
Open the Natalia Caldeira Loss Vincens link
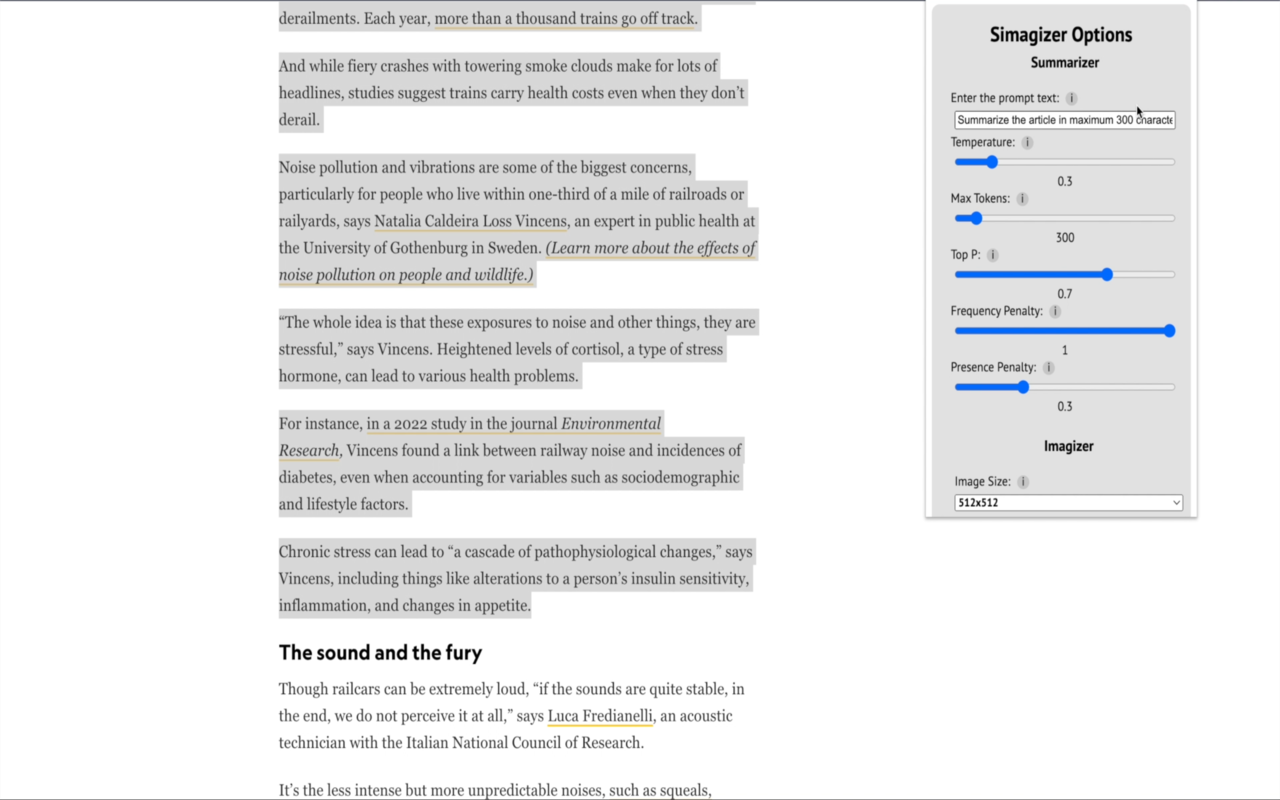point(470,221)
